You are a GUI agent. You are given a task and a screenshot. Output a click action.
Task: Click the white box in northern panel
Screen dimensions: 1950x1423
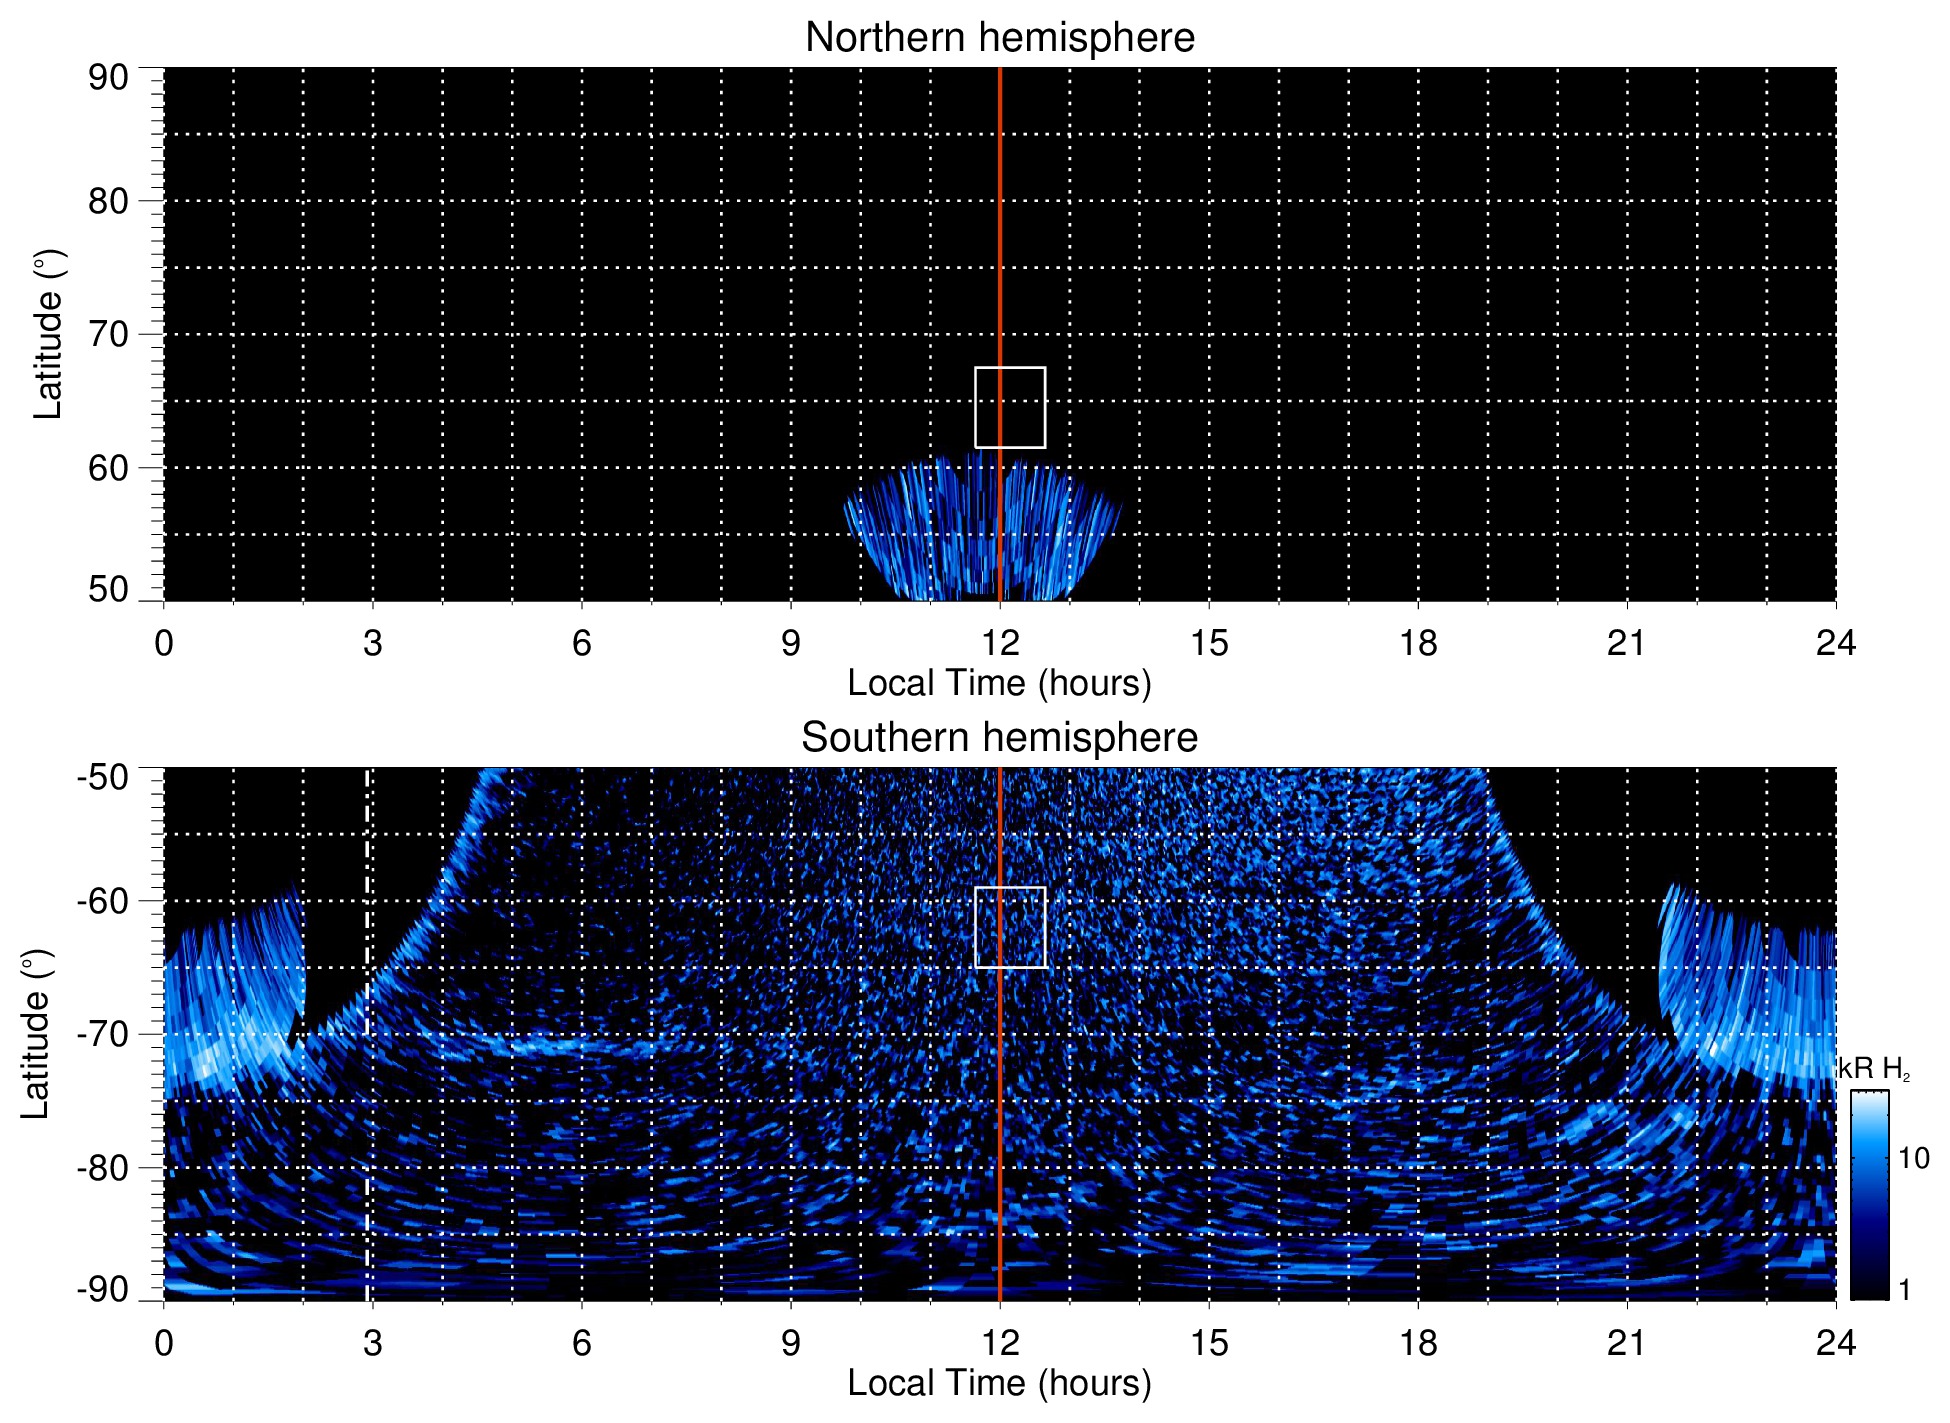(1010, 407)
